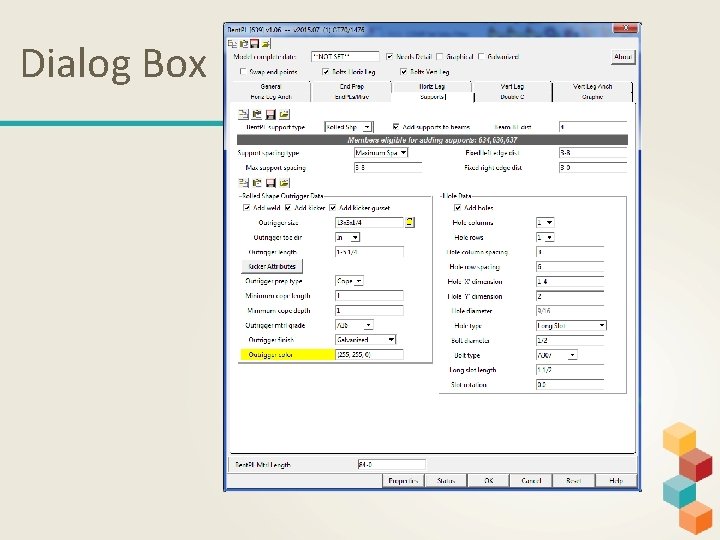Click the Model complete date field
The image size is (720, 540).
coord(345,56)
